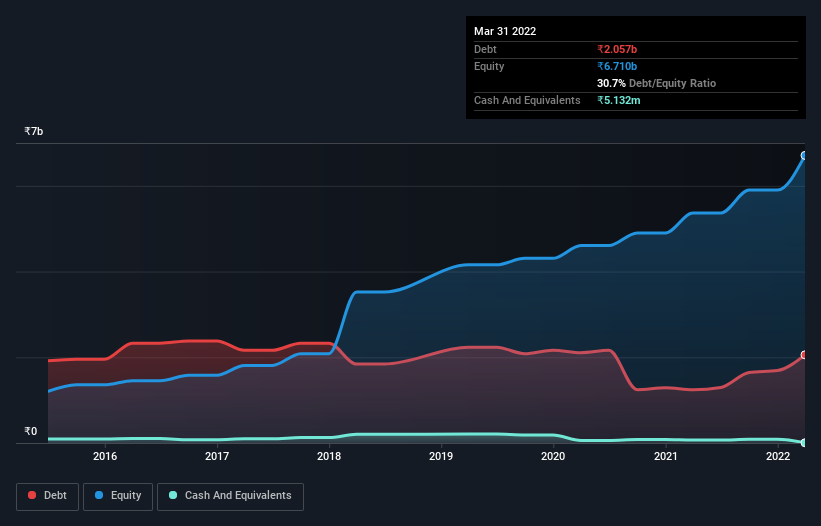Click the 2020 x-axis label

tap(553, 456)
